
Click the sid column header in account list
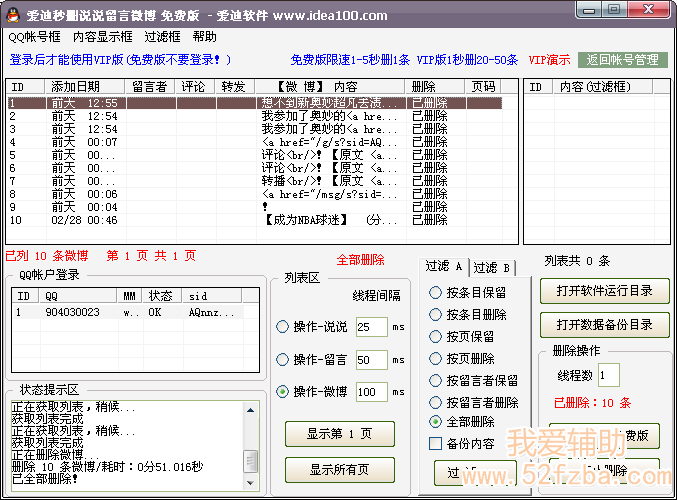pyautogui.click(x=213, y=296)
